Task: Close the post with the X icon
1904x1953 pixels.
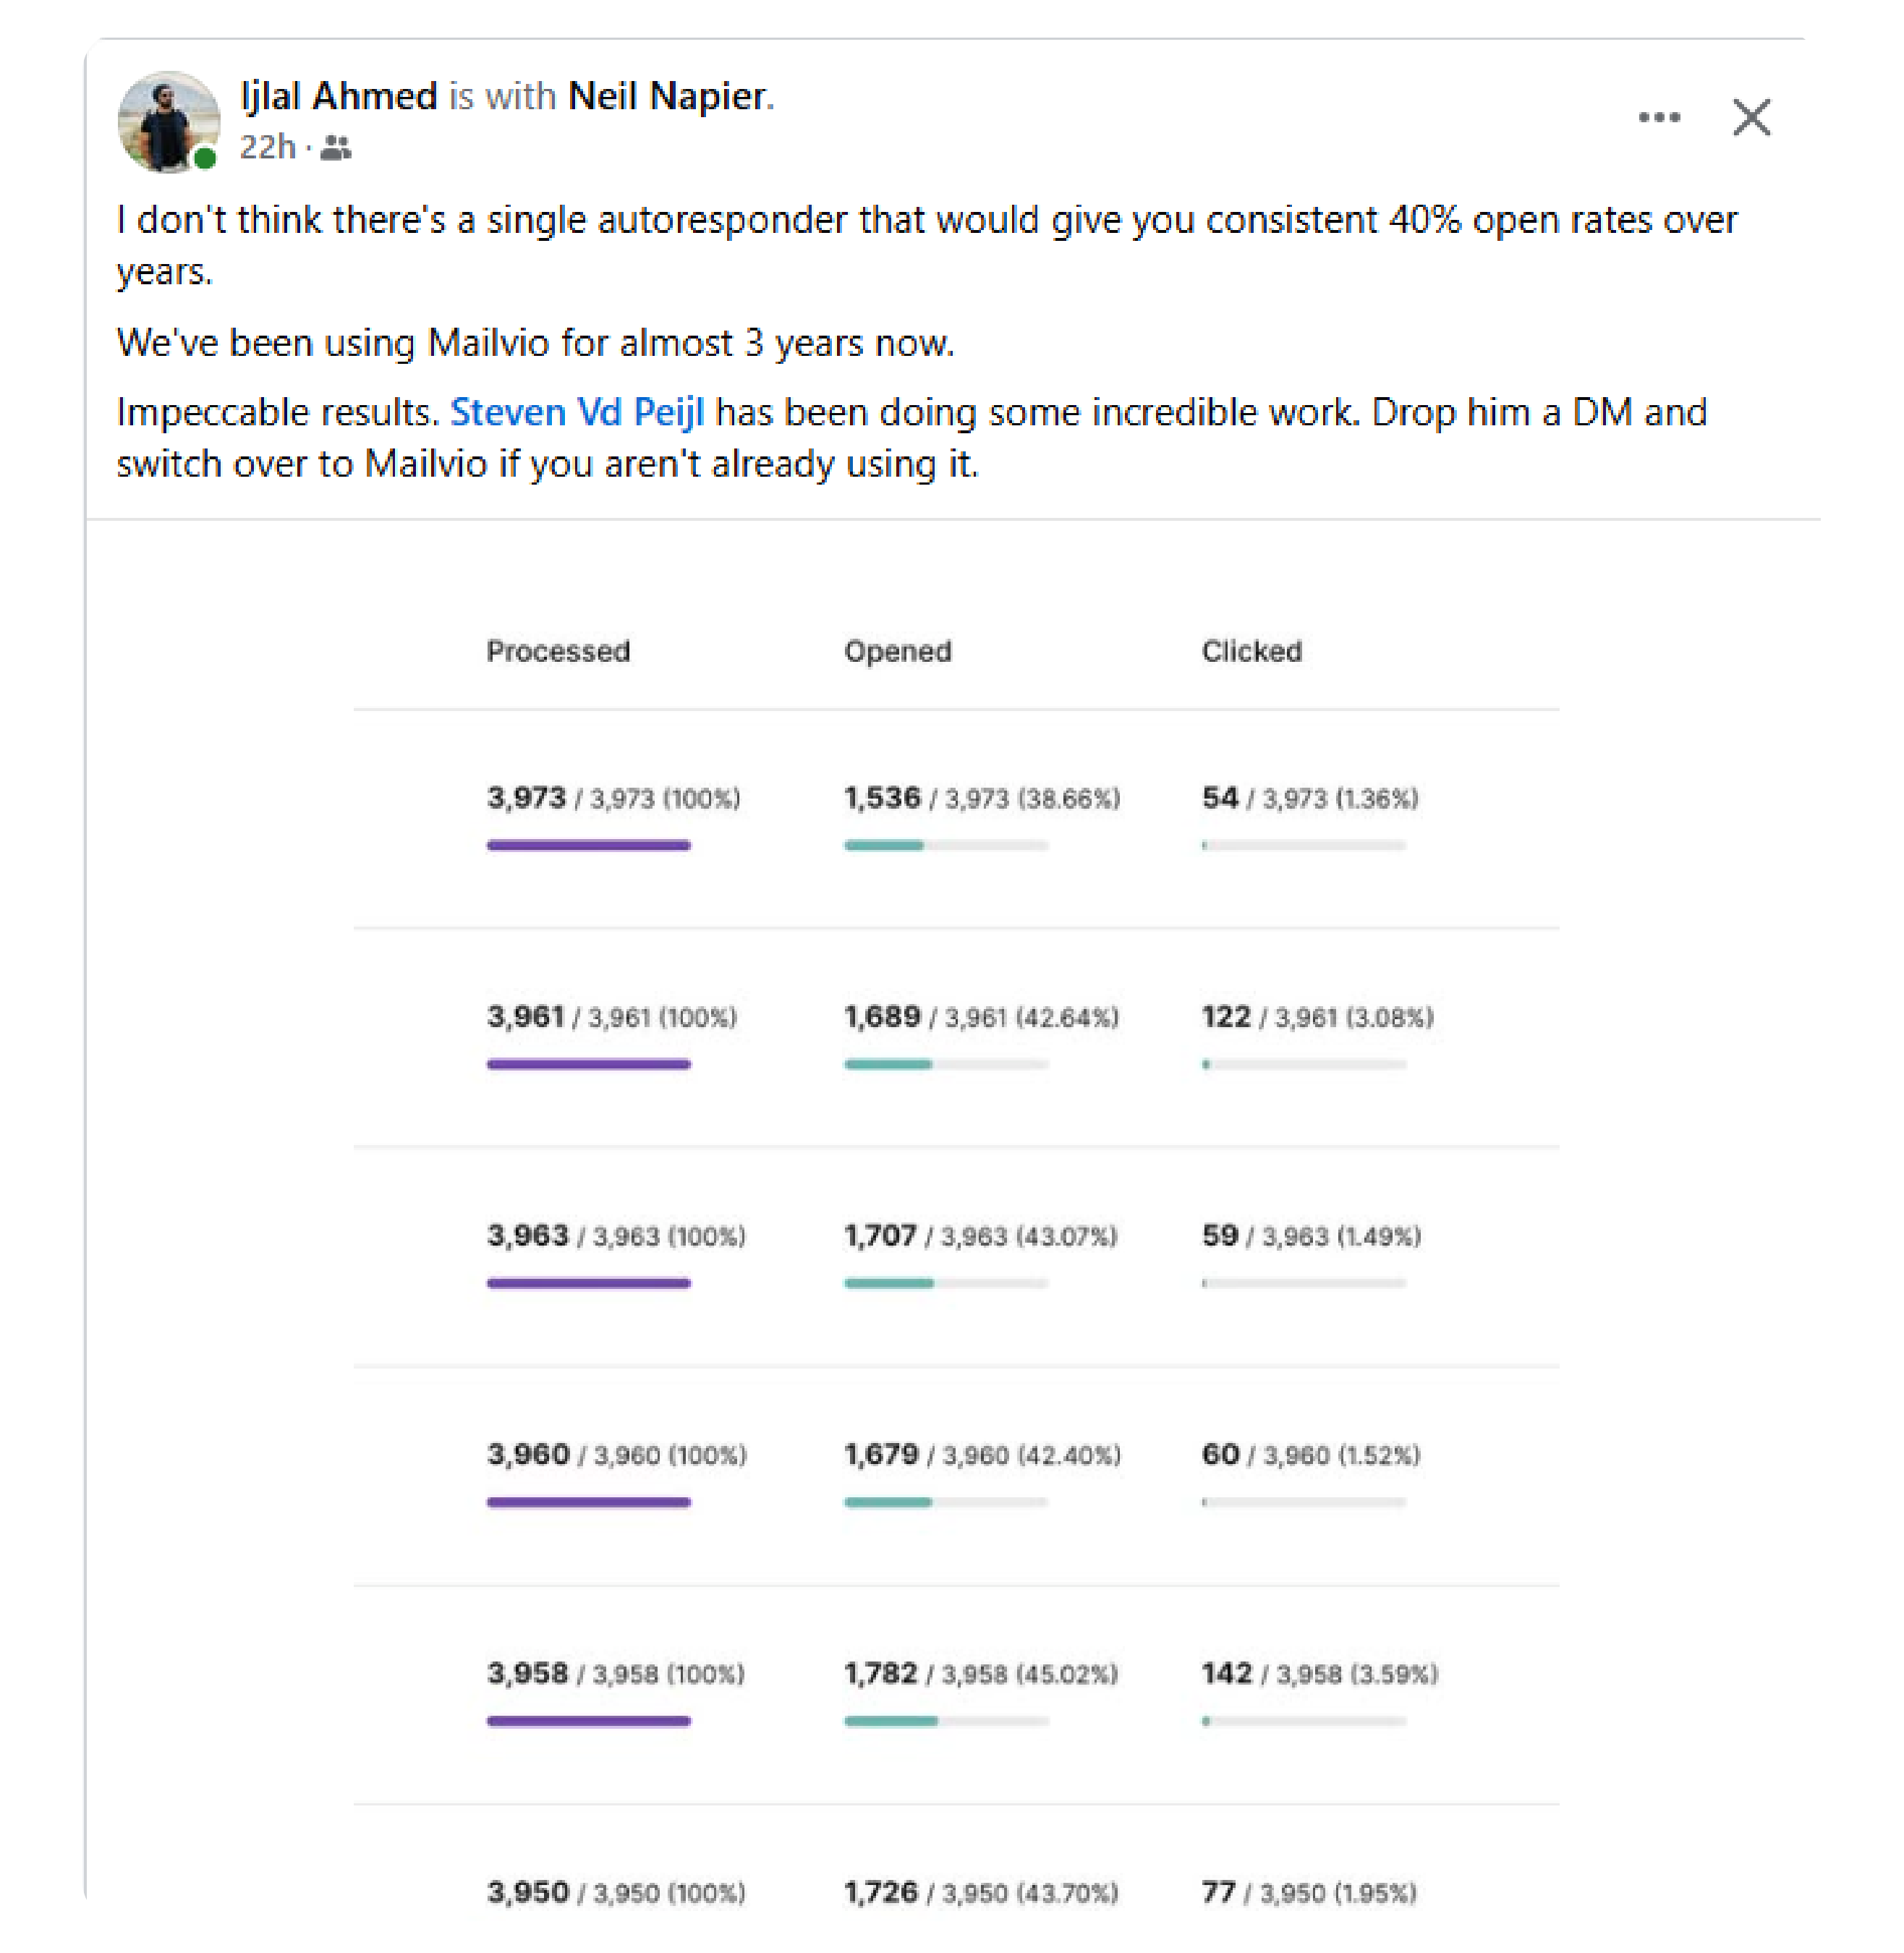Action: pos(1750,117)
